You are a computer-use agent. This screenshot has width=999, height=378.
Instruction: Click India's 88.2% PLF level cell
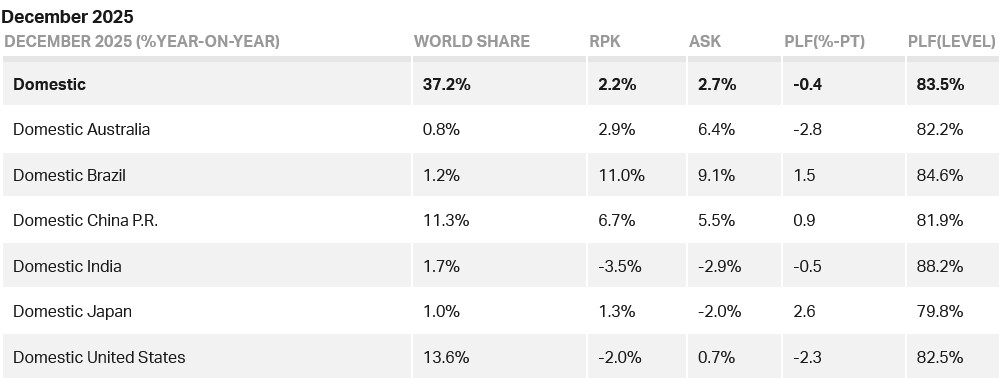tap(940, 266)
